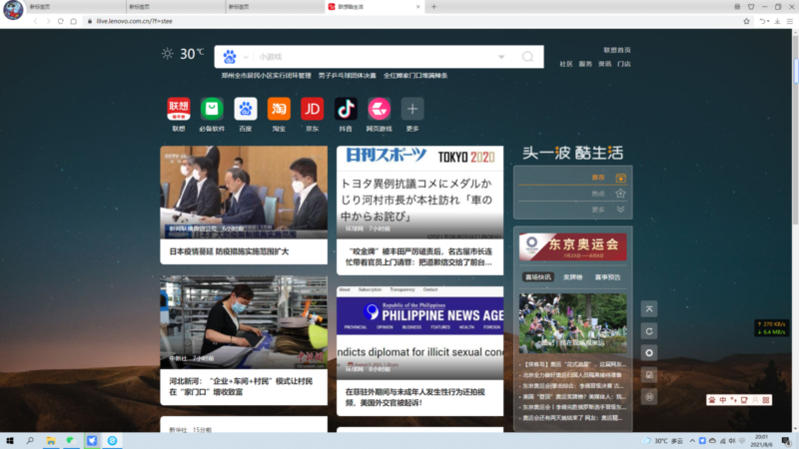Expand the search suggestions dropdown arrow
799x449 pixels.
[501, 57]
